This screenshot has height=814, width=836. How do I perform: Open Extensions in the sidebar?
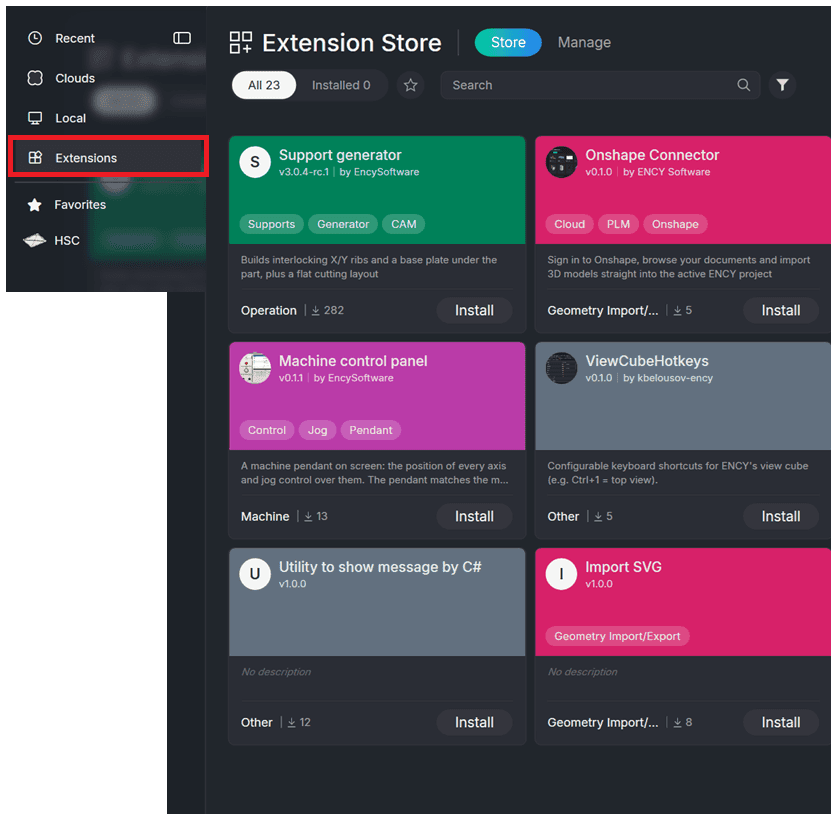point(108,156)
